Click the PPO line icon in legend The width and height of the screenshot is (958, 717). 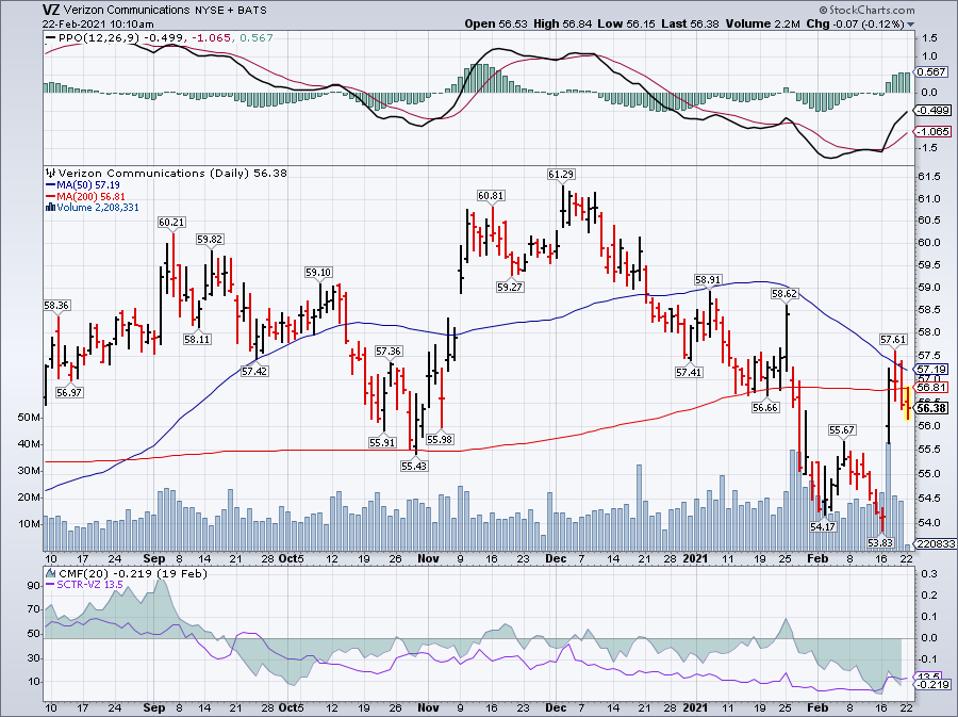point(51,38)
